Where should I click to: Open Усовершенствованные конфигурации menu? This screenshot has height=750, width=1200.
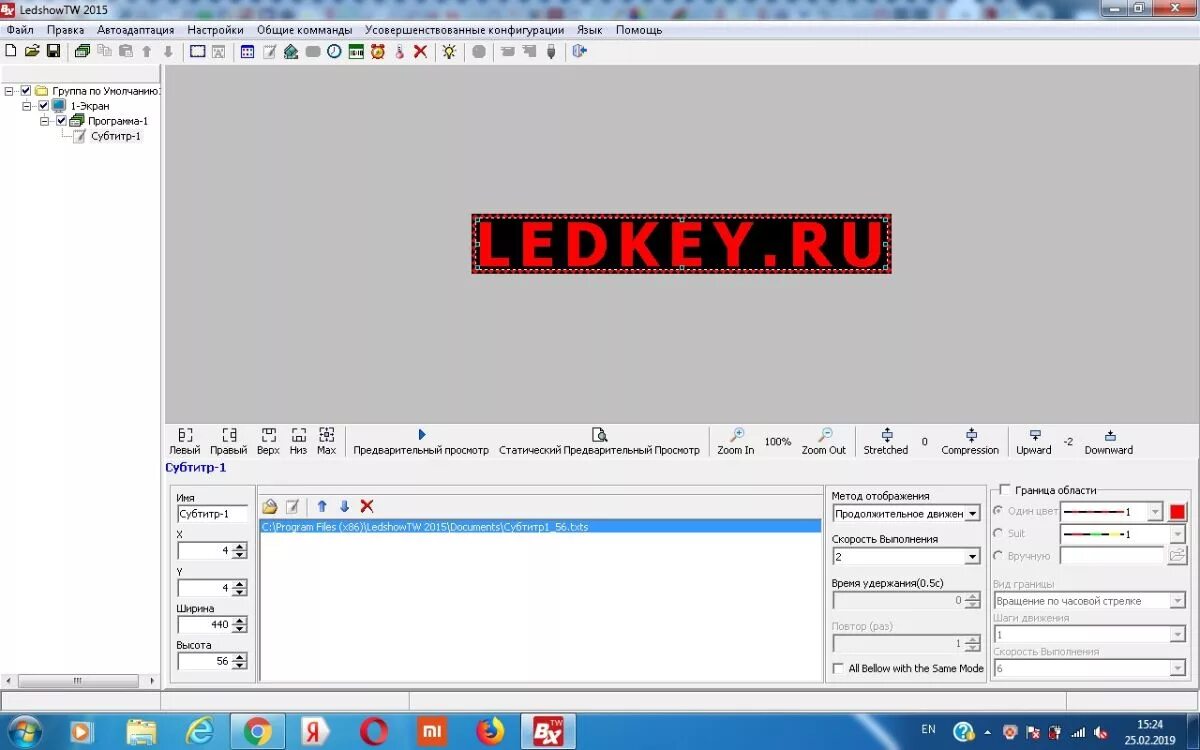[x=464, y=30]
